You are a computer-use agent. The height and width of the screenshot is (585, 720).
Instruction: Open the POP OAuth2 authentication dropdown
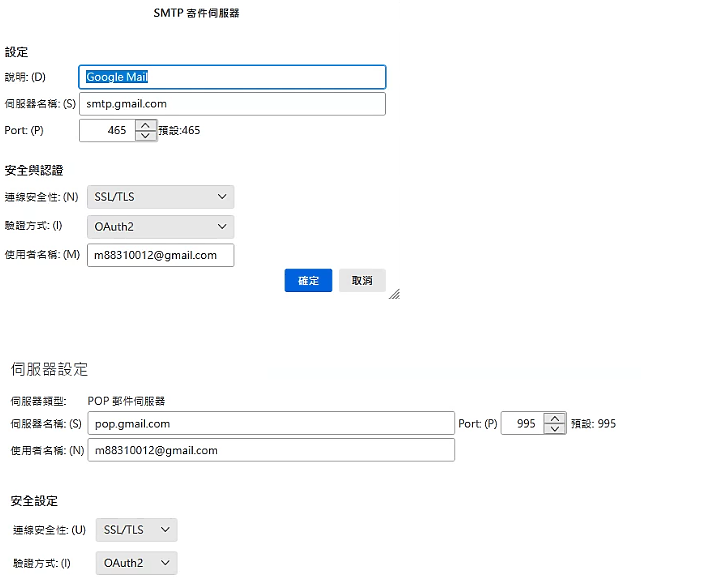coord(136,563)
